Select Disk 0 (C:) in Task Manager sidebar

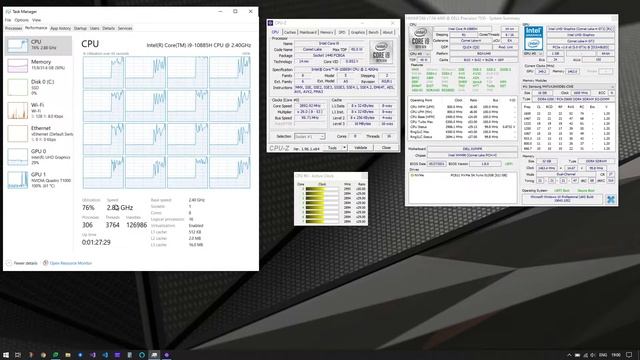pyautogui.click(x=38, y=87)
